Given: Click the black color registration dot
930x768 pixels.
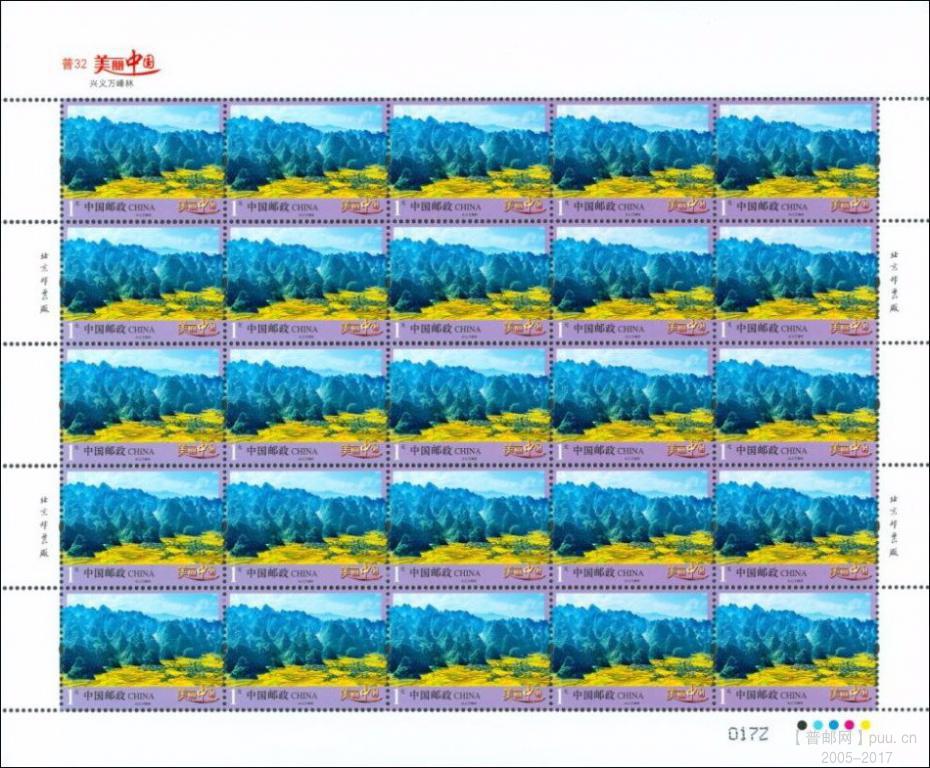Looking at the screenshot, I should click(801, 724).
